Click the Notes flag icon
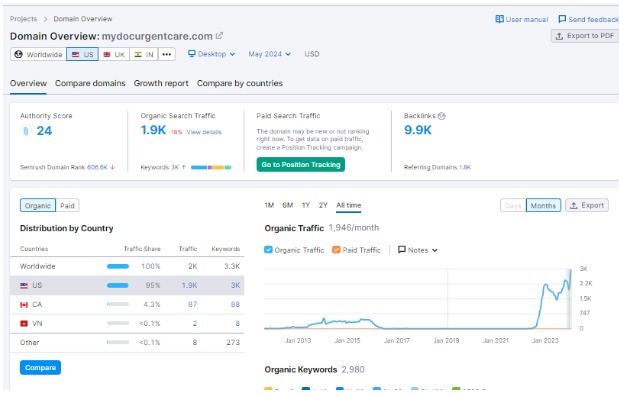 pos(401,250)
